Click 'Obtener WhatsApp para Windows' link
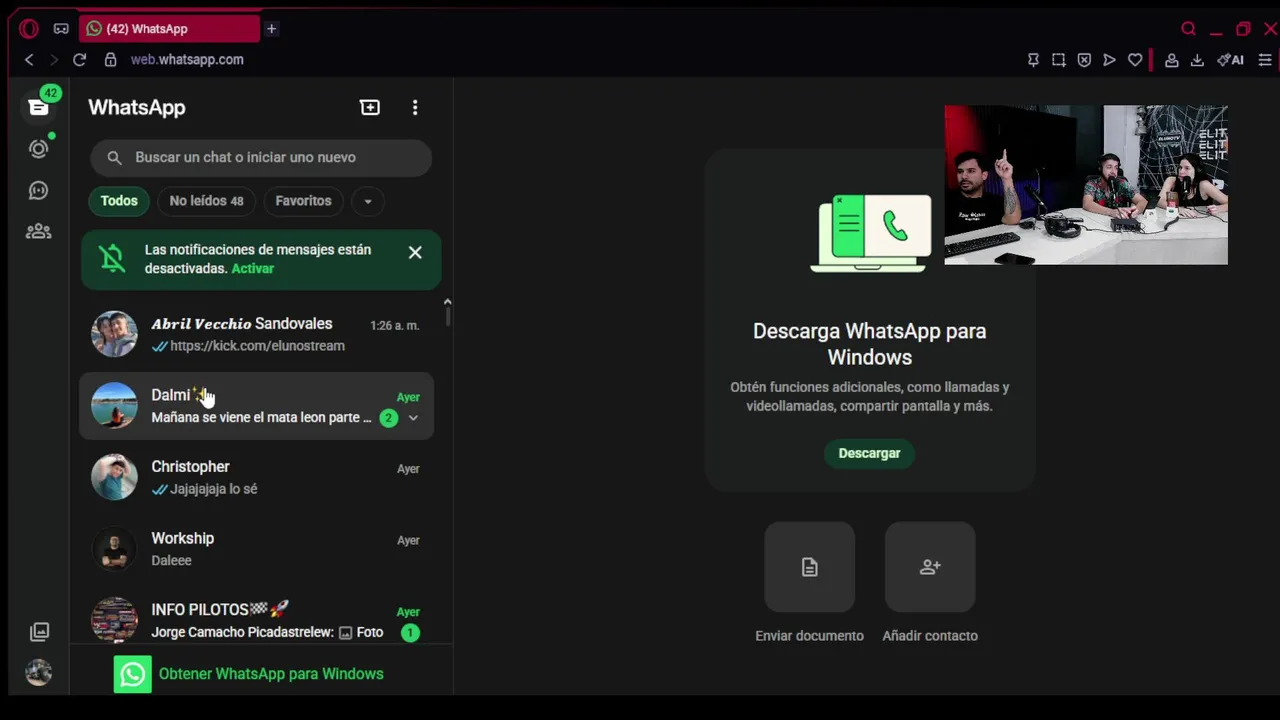Viewport: 1280px width, 720px height. point(271,674)
